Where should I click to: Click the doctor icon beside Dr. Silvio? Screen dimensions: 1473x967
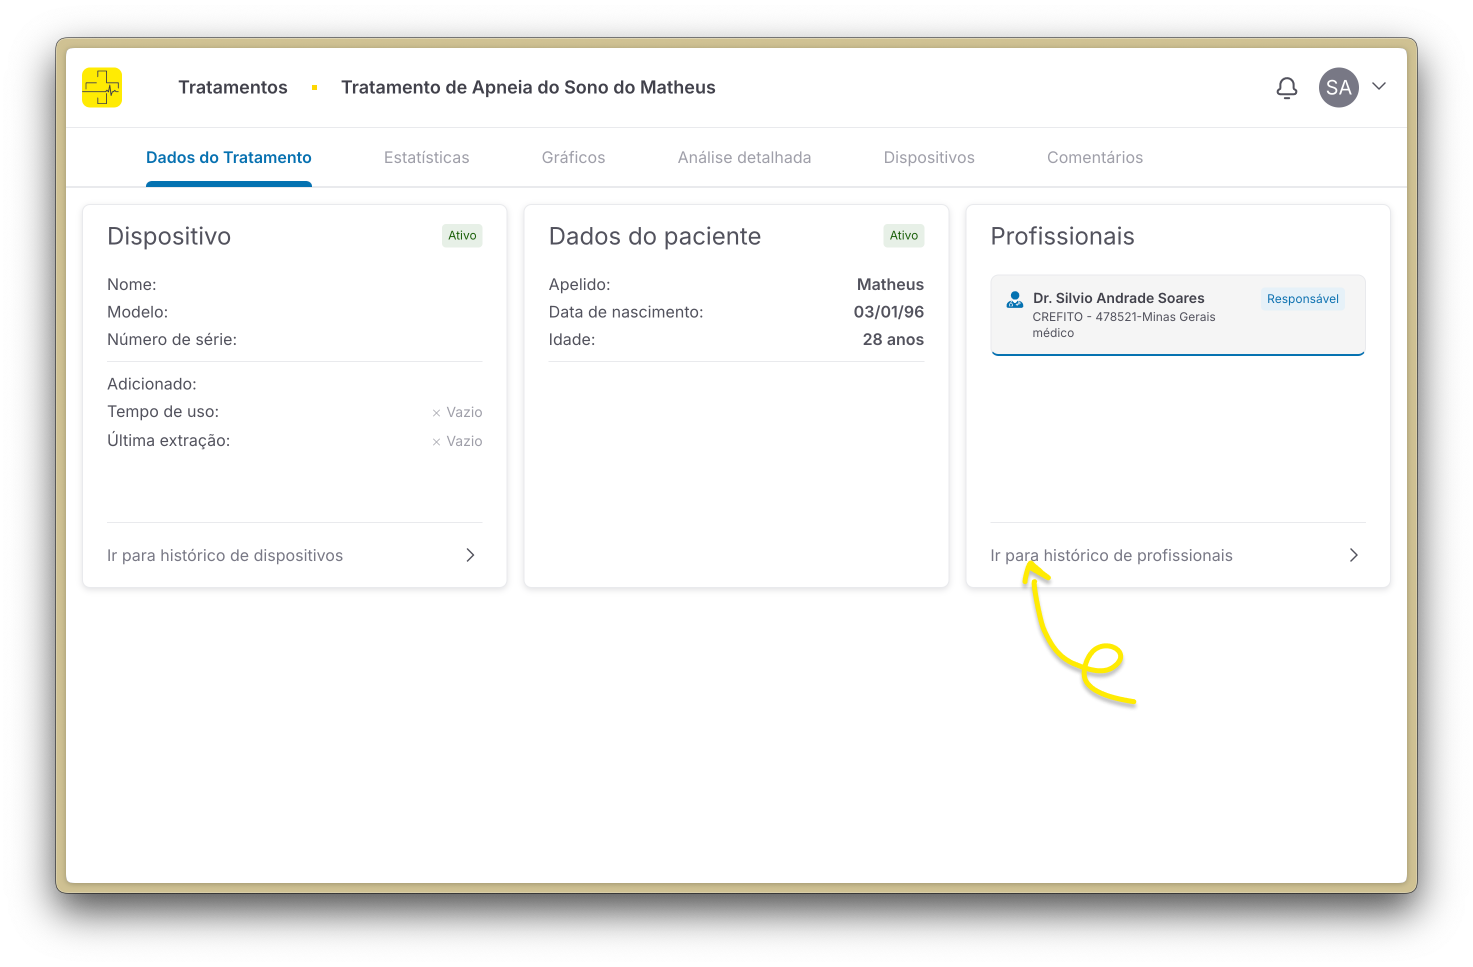(1014, 299)
